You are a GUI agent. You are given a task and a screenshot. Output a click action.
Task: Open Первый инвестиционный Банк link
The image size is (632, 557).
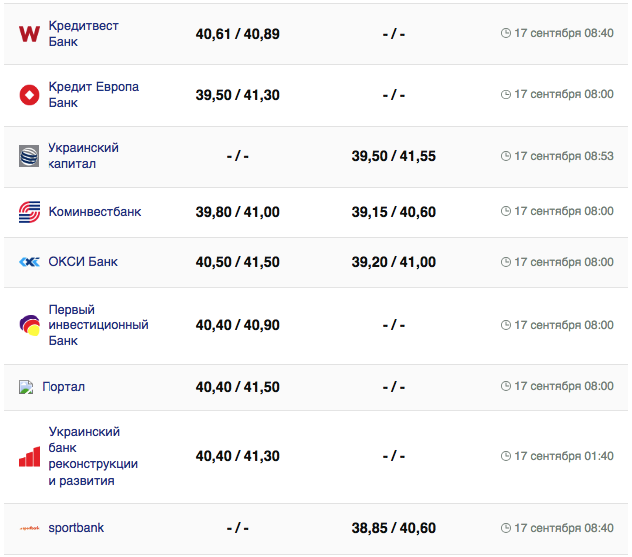click(x=98, y=325)
